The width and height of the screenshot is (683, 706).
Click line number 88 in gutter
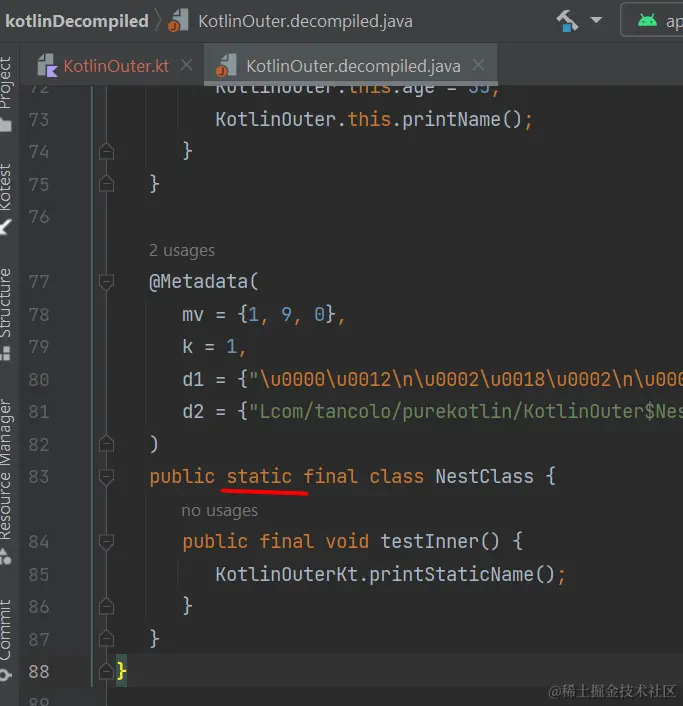click(39, 671)
